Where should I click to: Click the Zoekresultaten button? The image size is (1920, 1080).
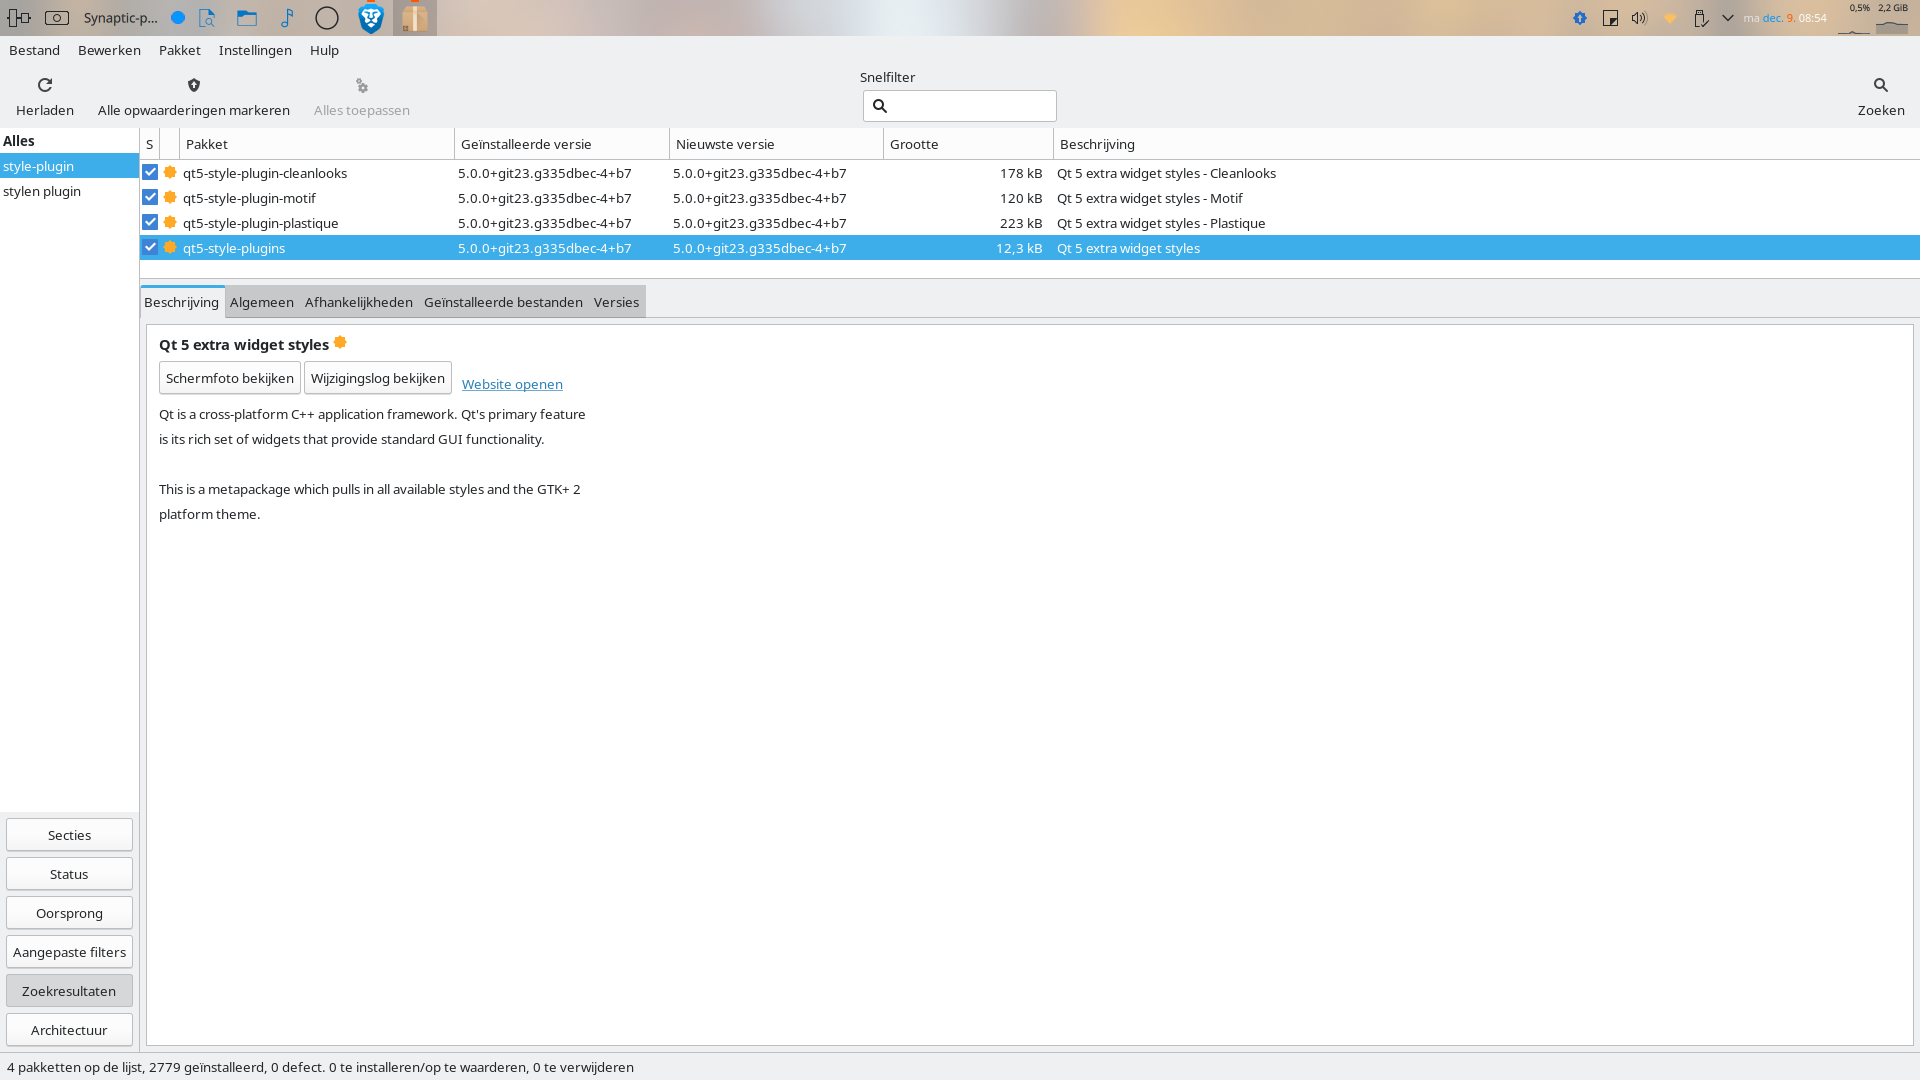click(69, 991)
